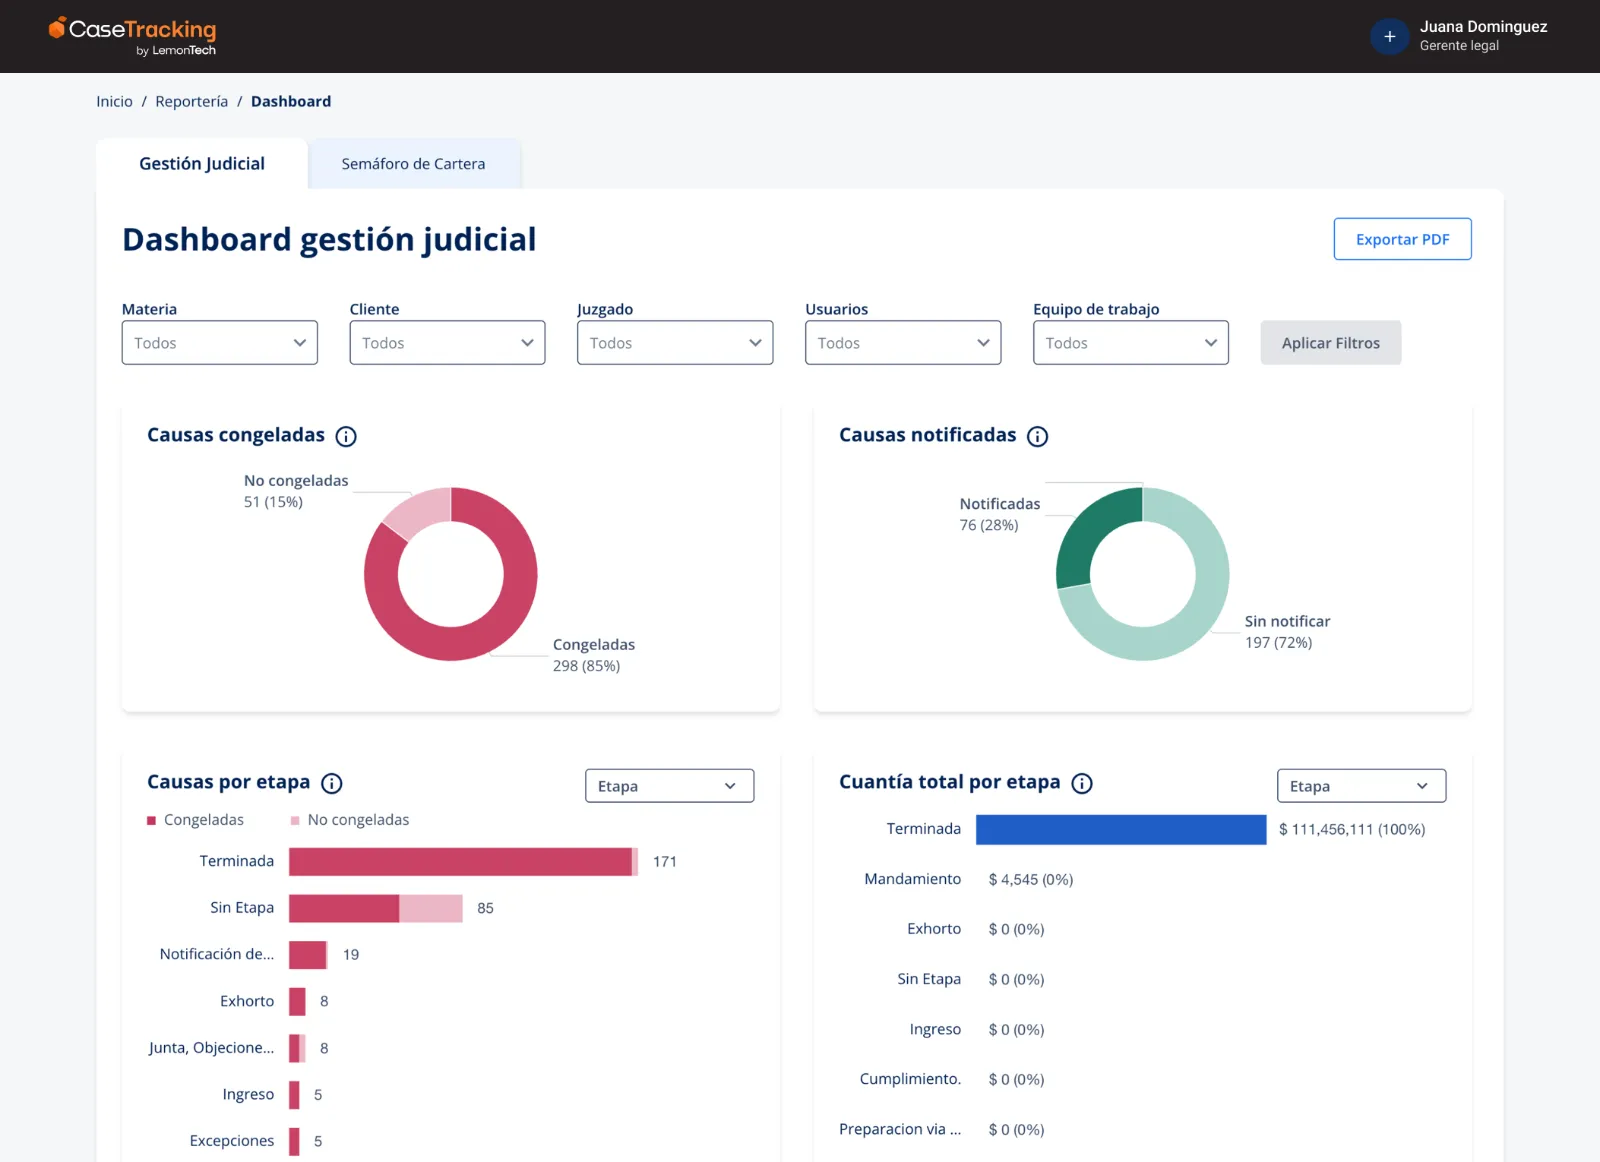Switch to Semáforo de Cartera tab

pos(414,164)
